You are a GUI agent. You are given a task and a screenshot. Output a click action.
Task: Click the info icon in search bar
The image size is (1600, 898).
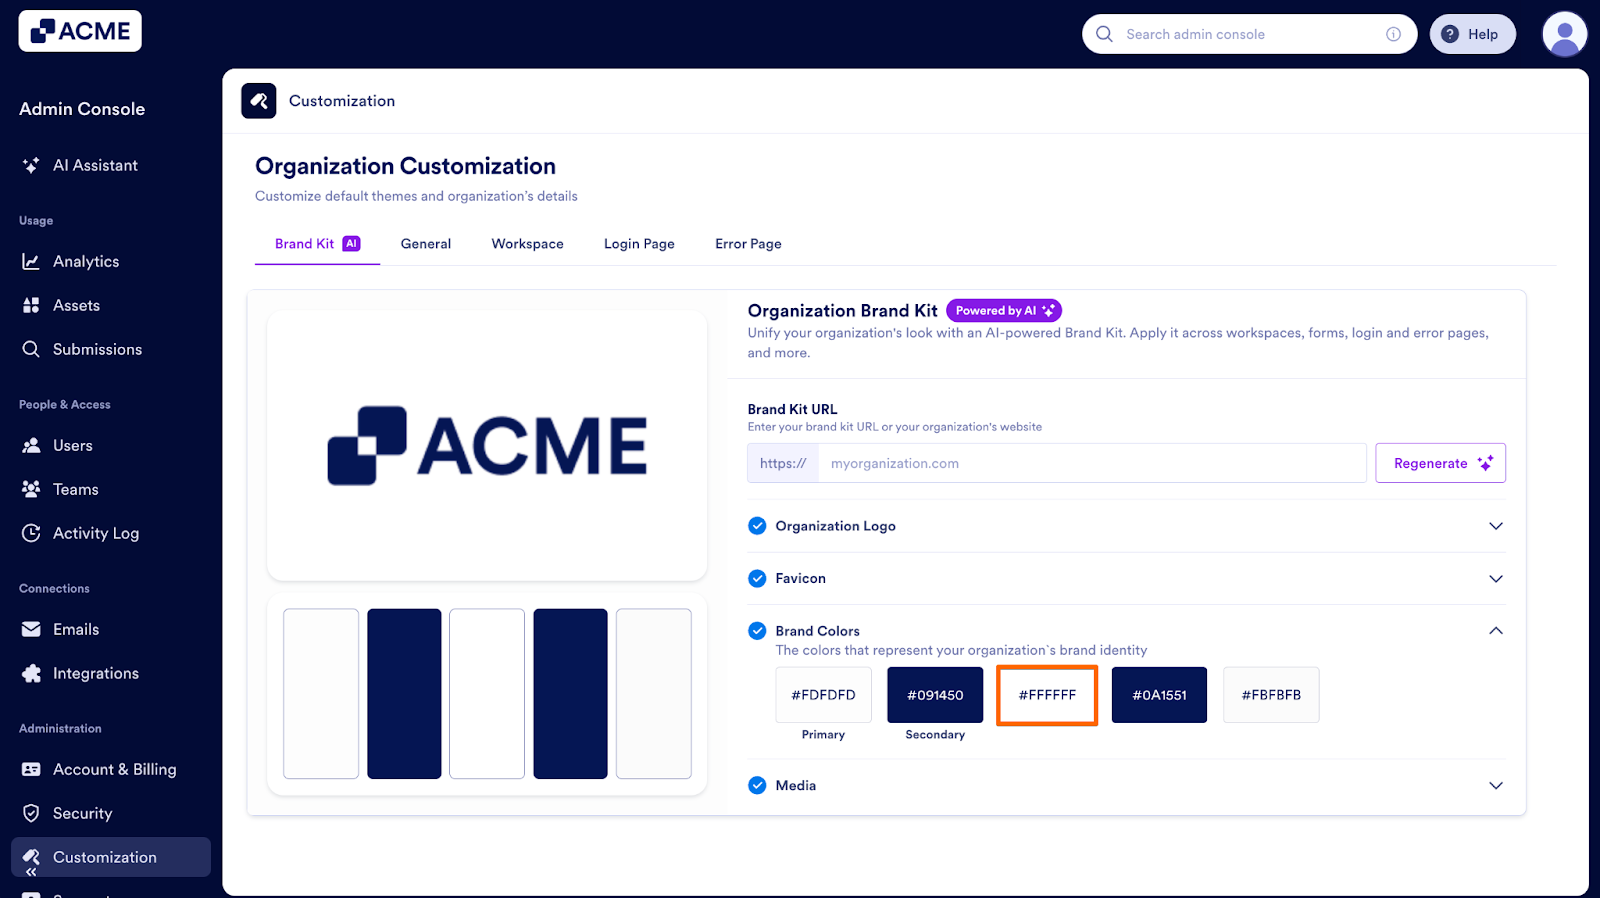[1393, 34]
